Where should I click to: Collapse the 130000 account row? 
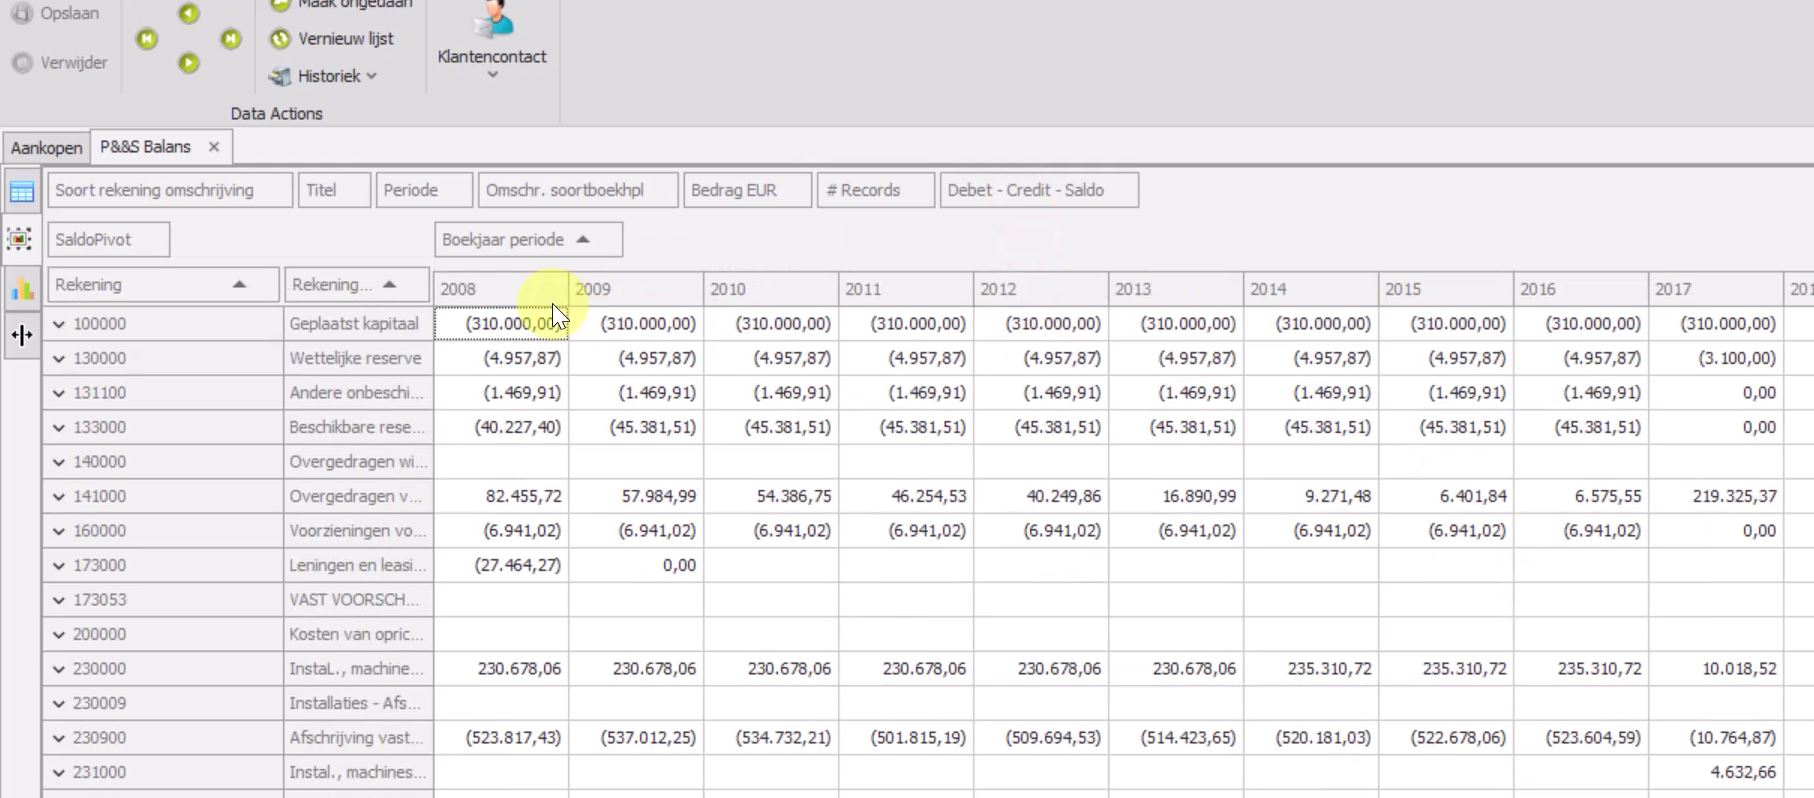(59, 358)
